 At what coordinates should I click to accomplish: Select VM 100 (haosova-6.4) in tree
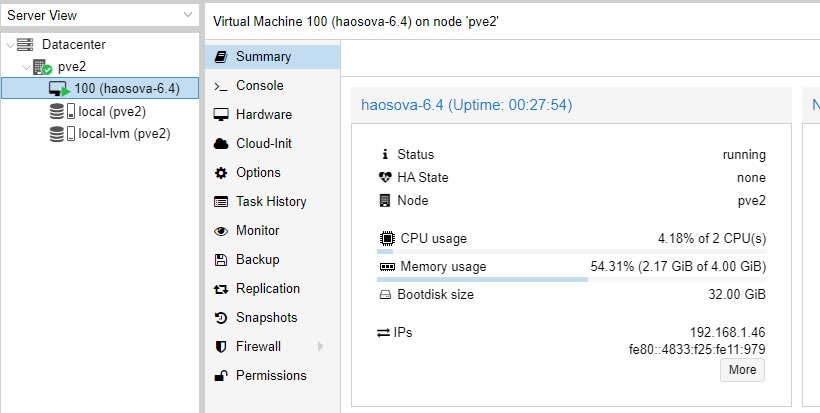pos(100,88)
